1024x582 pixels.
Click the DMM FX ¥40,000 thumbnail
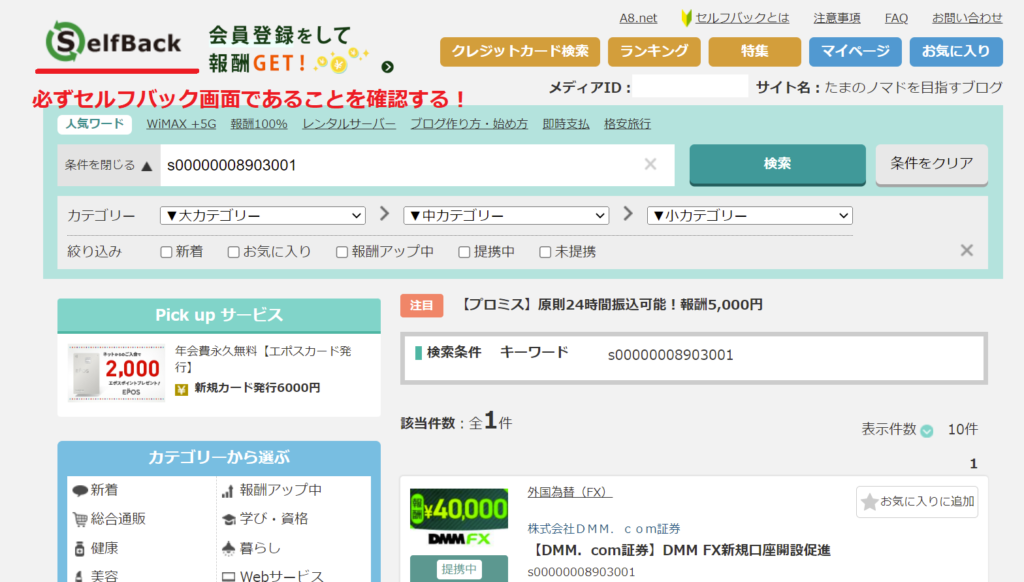[x=459, y=517]
